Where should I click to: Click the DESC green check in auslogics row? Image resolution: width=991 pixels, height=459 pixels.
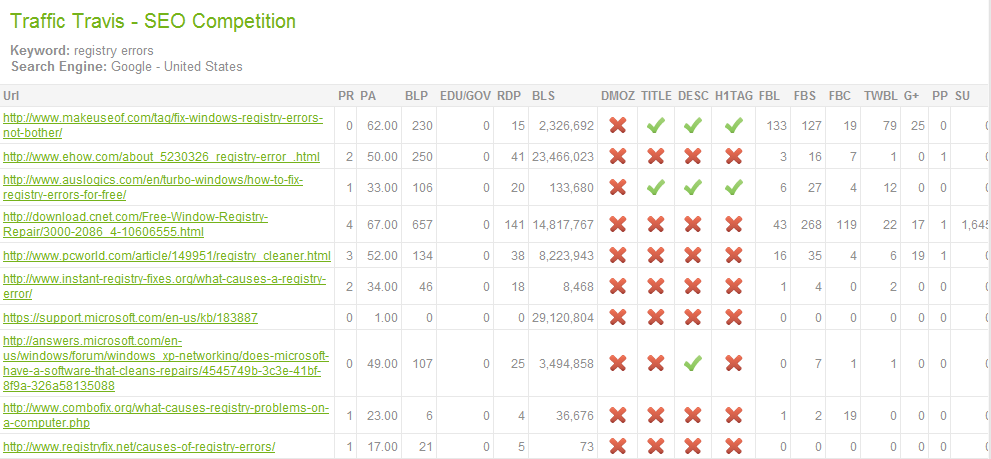tap(693, 187)
